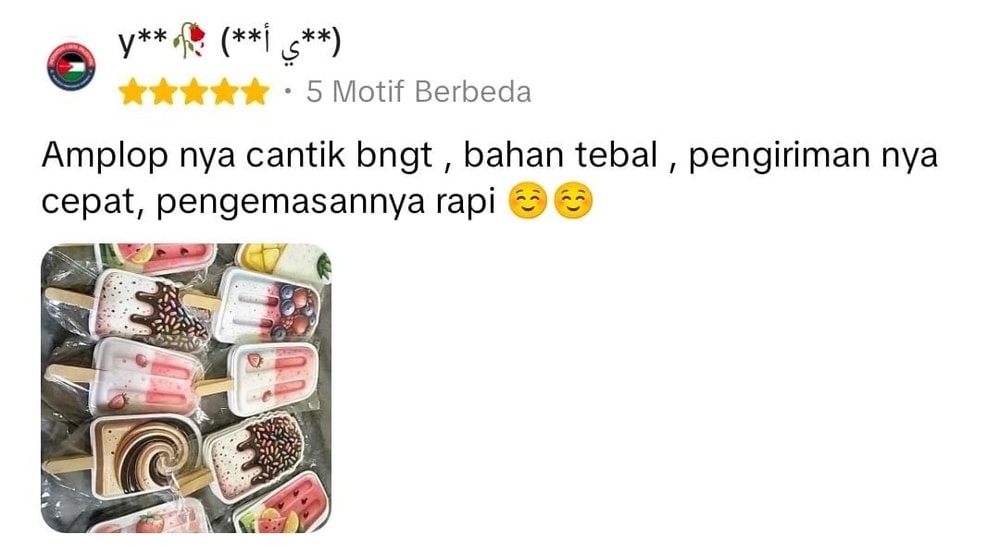Click the dot separator before '5 Motif'
Screen dimensions: 1000x547
pyautogui.click(x=288, y=92)
